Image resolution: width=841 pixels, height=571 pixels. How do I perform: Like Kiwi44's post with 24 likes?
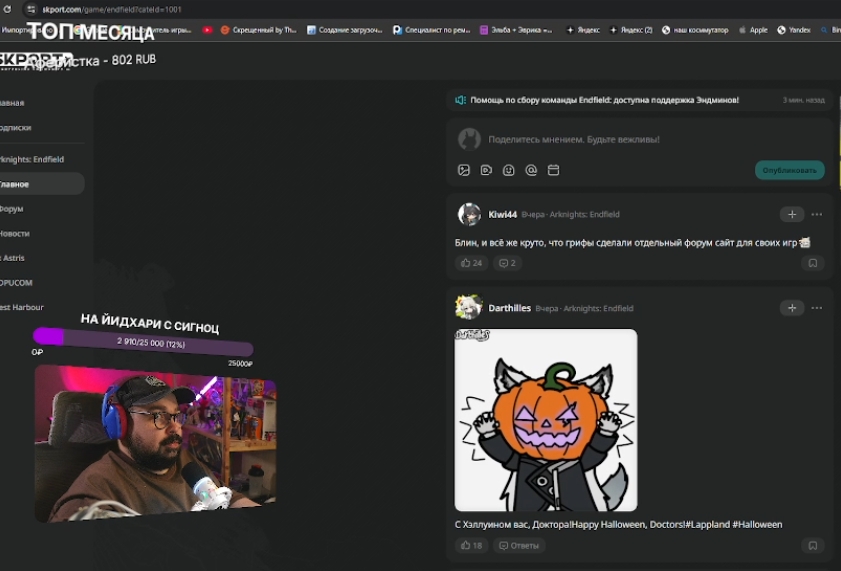click(471, 263)
